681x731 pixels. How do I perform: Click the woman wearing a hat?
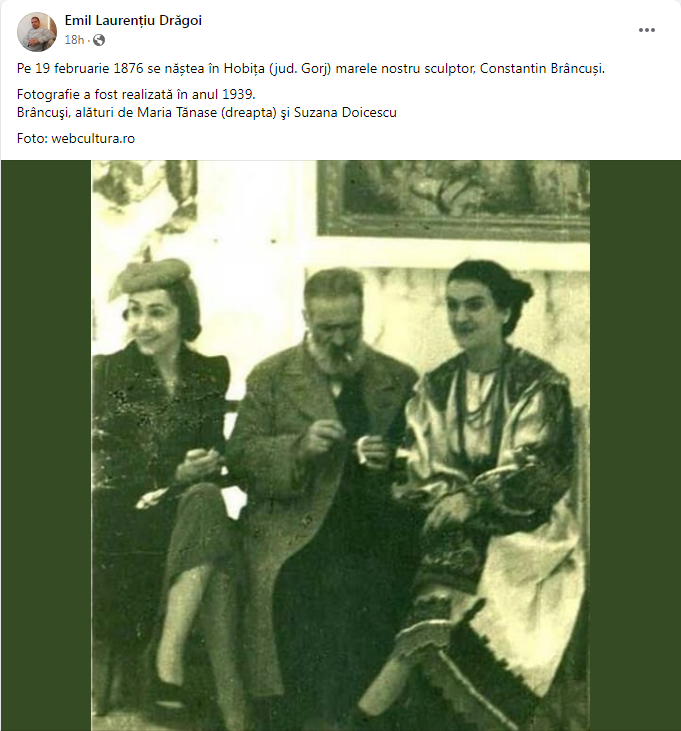158,466
